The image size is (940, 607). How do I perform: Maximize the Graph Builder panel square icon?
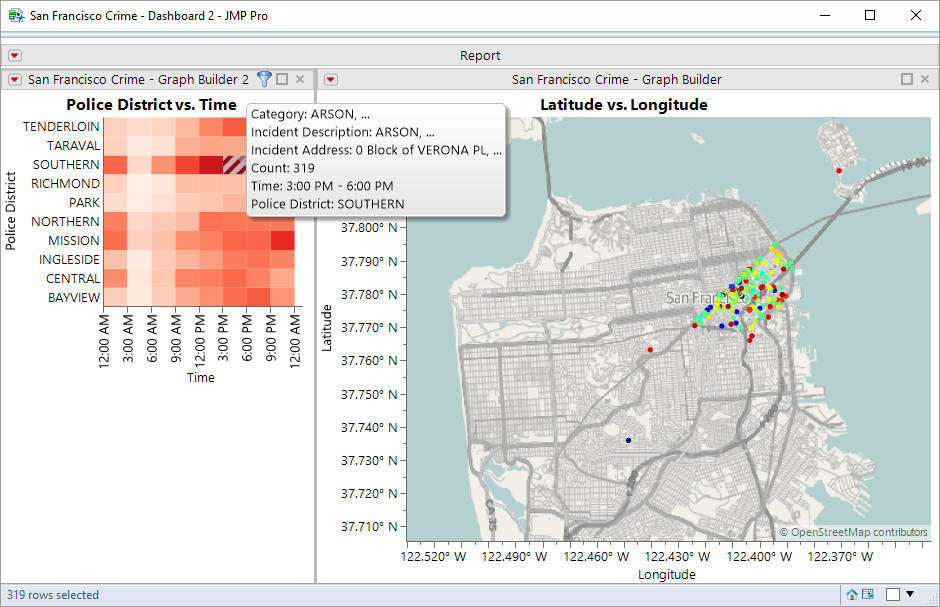(x=906, y=79)
